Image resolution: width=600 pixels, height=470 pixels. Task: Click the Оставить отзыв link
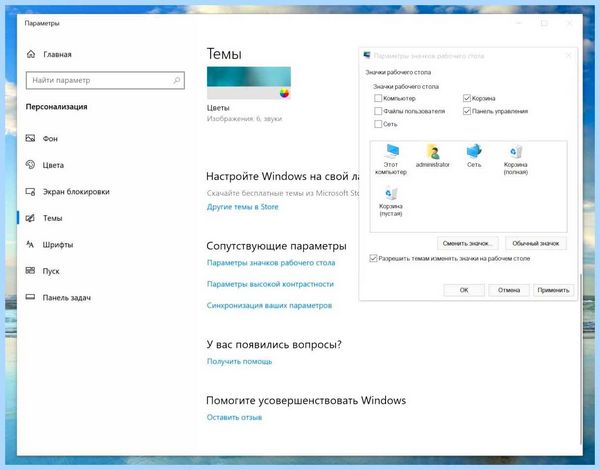pyautogui.click(x=234, y=417)
